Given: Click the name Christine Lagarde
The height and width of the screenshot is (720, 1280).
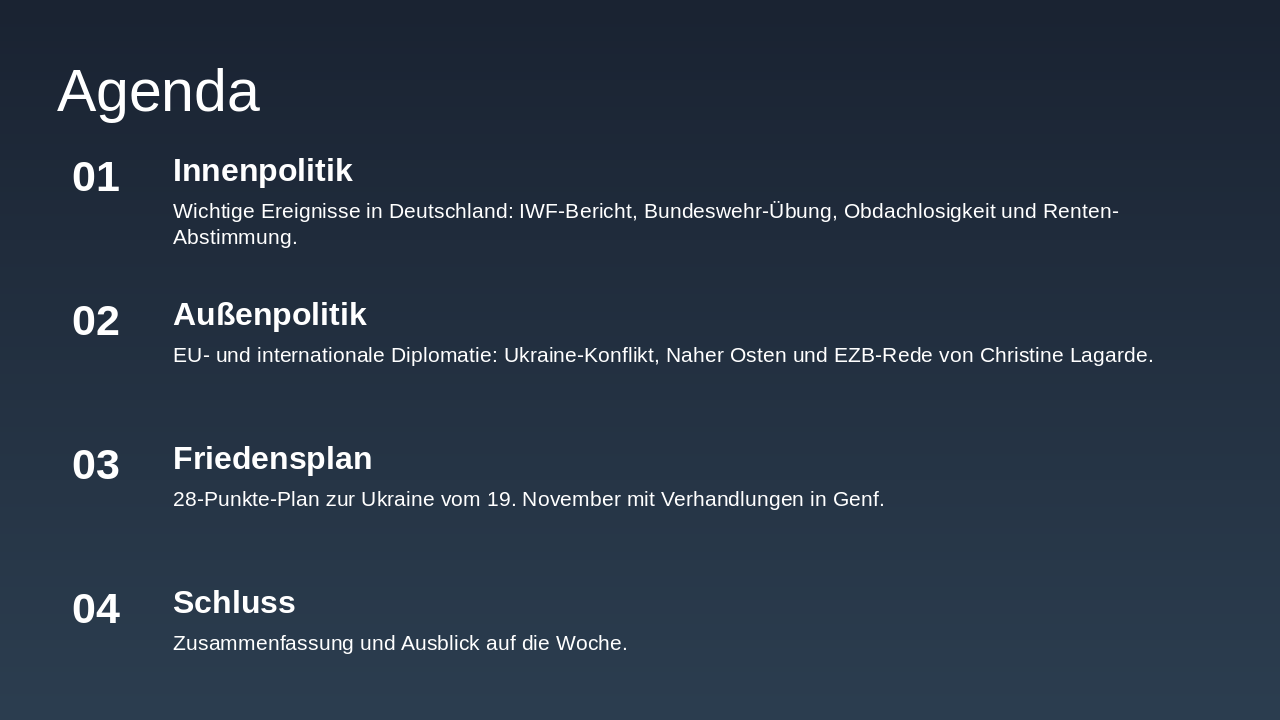Looking at the screenshot, I should click(x=1064, y=355).
